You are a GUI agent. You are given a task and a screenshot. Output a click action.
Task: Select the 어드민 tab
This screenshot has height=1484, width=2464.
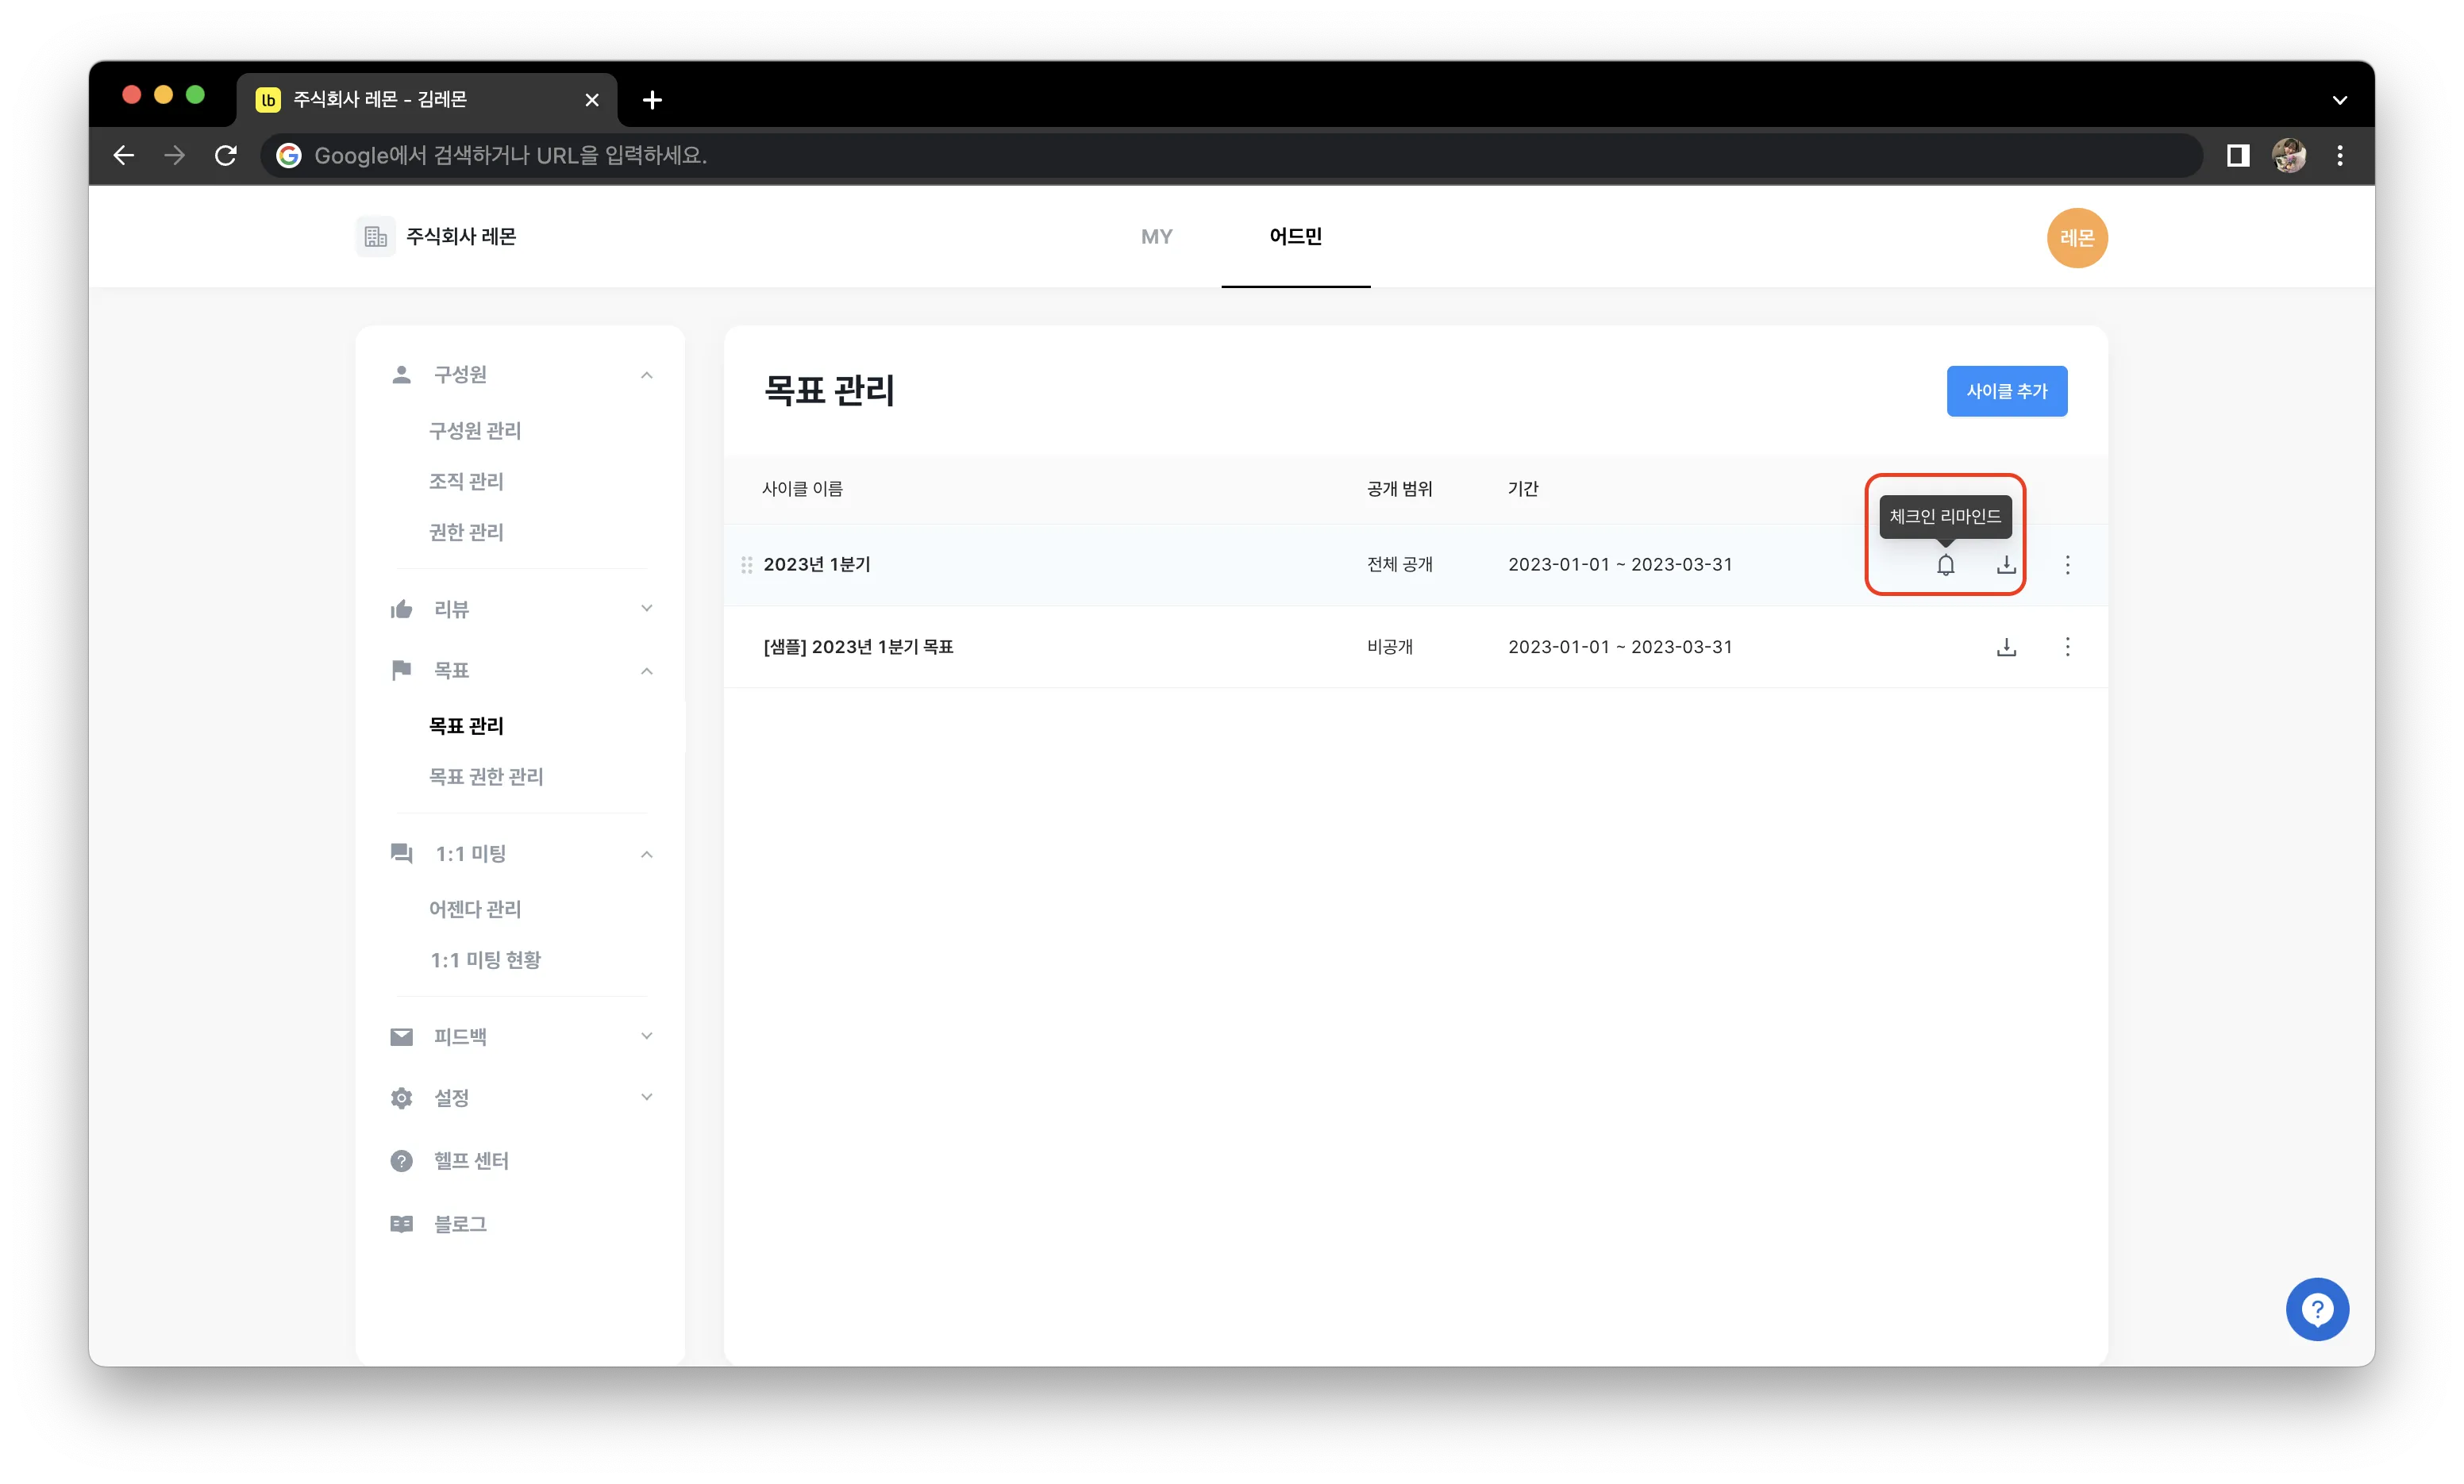point(1295,237)
